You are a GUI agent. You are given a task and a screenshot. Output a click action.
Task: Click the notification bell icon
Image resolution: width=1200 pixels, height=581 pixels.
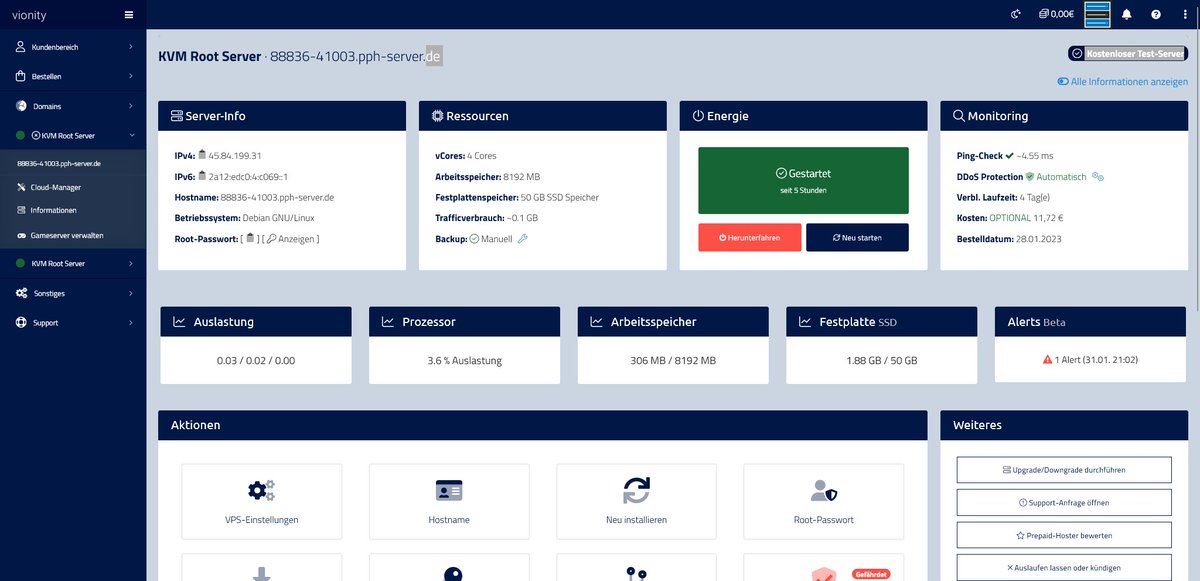[x=1127, y=13]
